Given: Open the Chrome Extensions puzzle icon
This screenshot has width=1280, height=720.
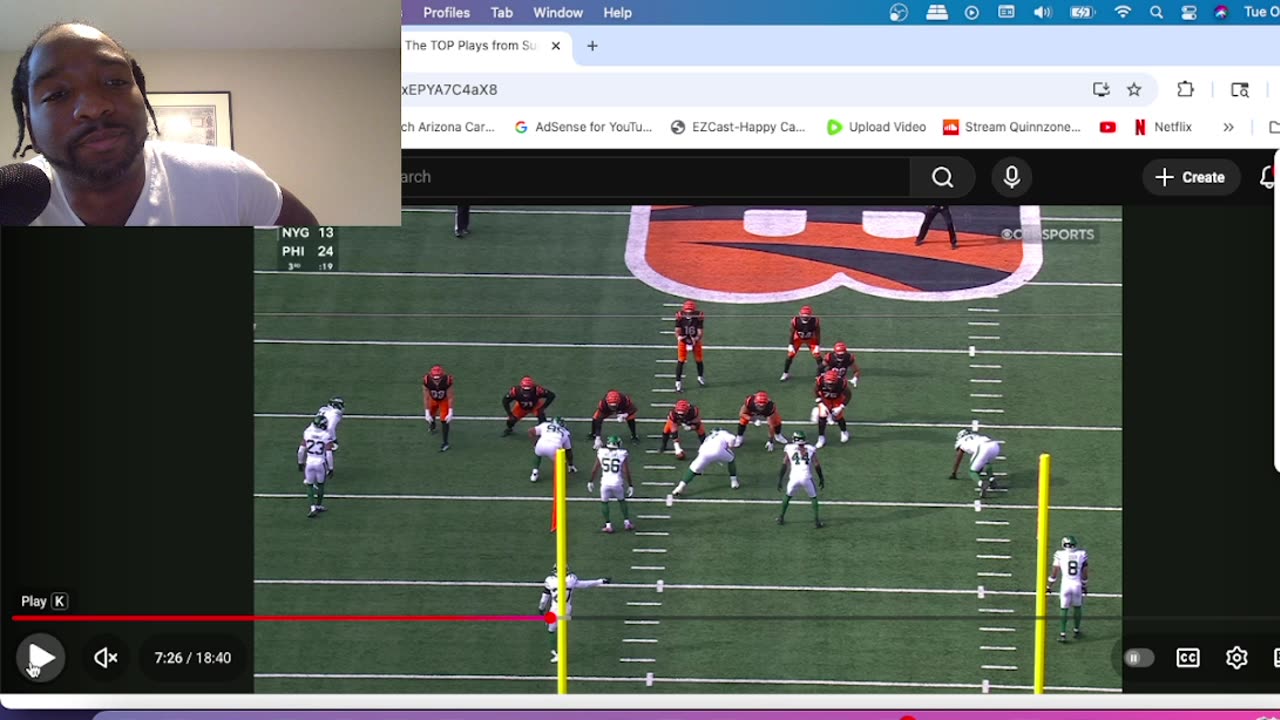Looking at the screenshot, I should [1185, 90].
